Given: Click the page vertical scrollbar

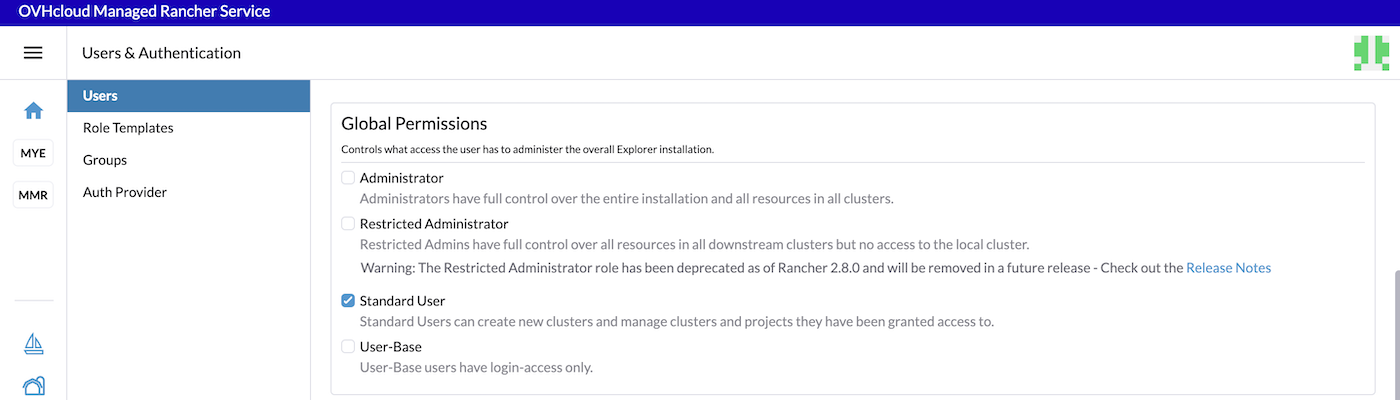Looking at the screenshot, I should pyautogui.click(x=1395, y=330).
